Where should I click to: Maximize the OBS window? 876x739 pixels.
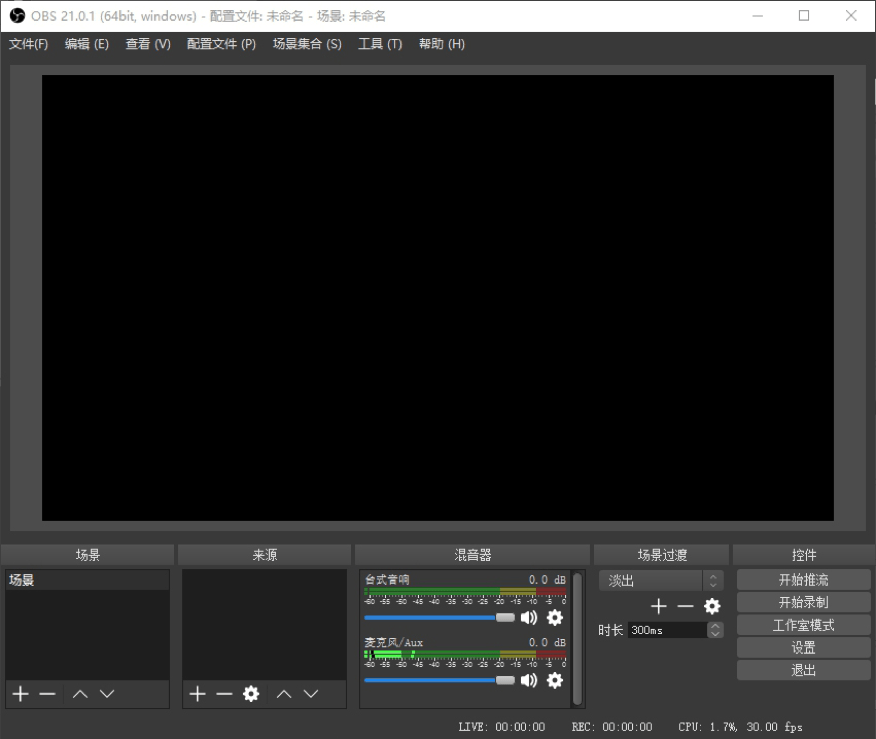pyautogui.click(x=804, y=16)
